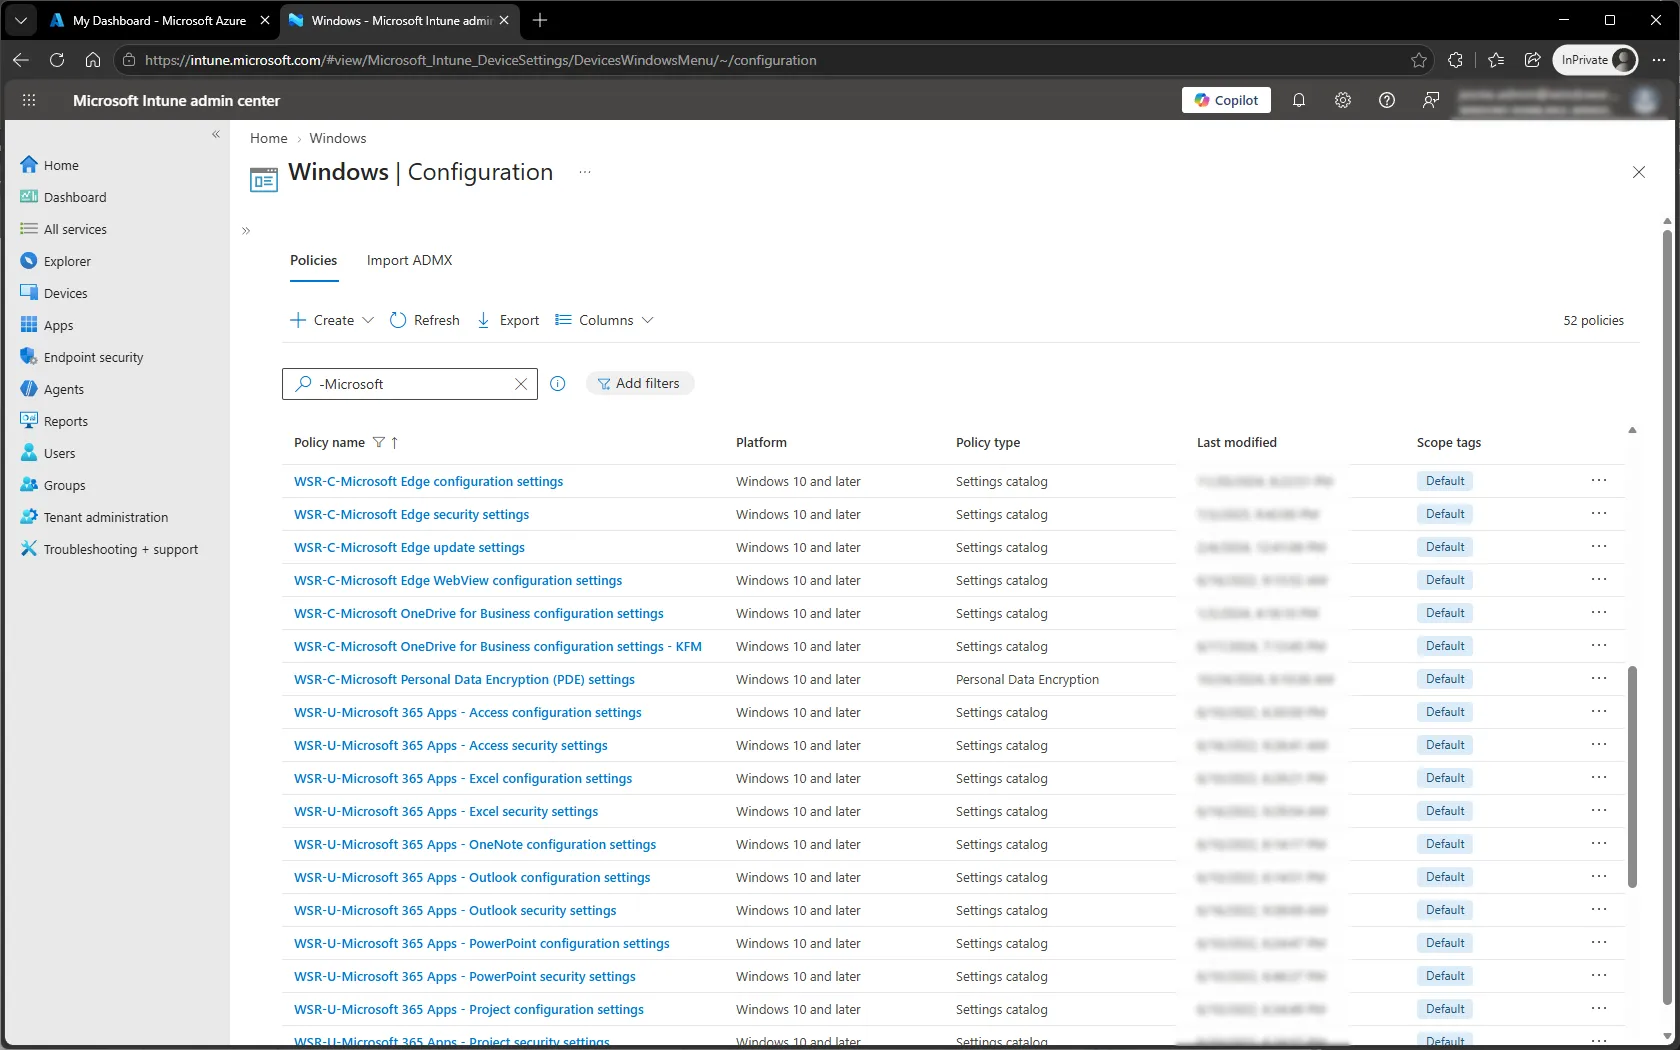Open the Columns dropdown

(x=604, y=320)
